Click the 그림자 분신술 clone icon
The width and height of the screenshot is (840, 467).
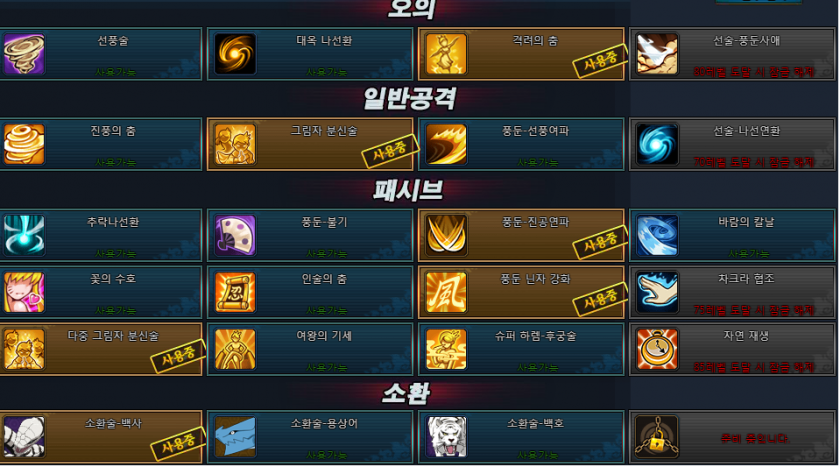pos(235,145)
